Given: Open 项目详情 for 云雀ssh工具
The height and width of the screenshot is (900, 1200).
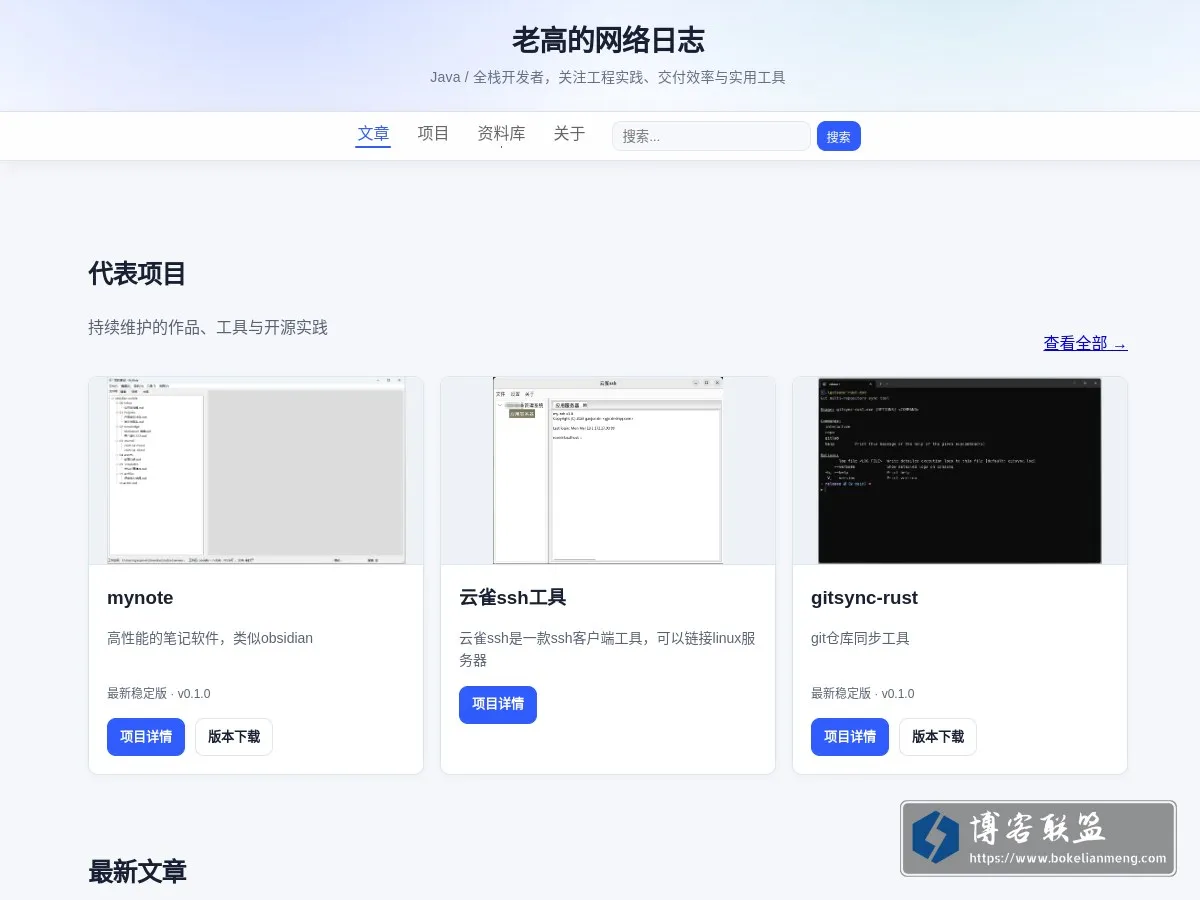Looking at the screenshot, I should pos(498,705).
